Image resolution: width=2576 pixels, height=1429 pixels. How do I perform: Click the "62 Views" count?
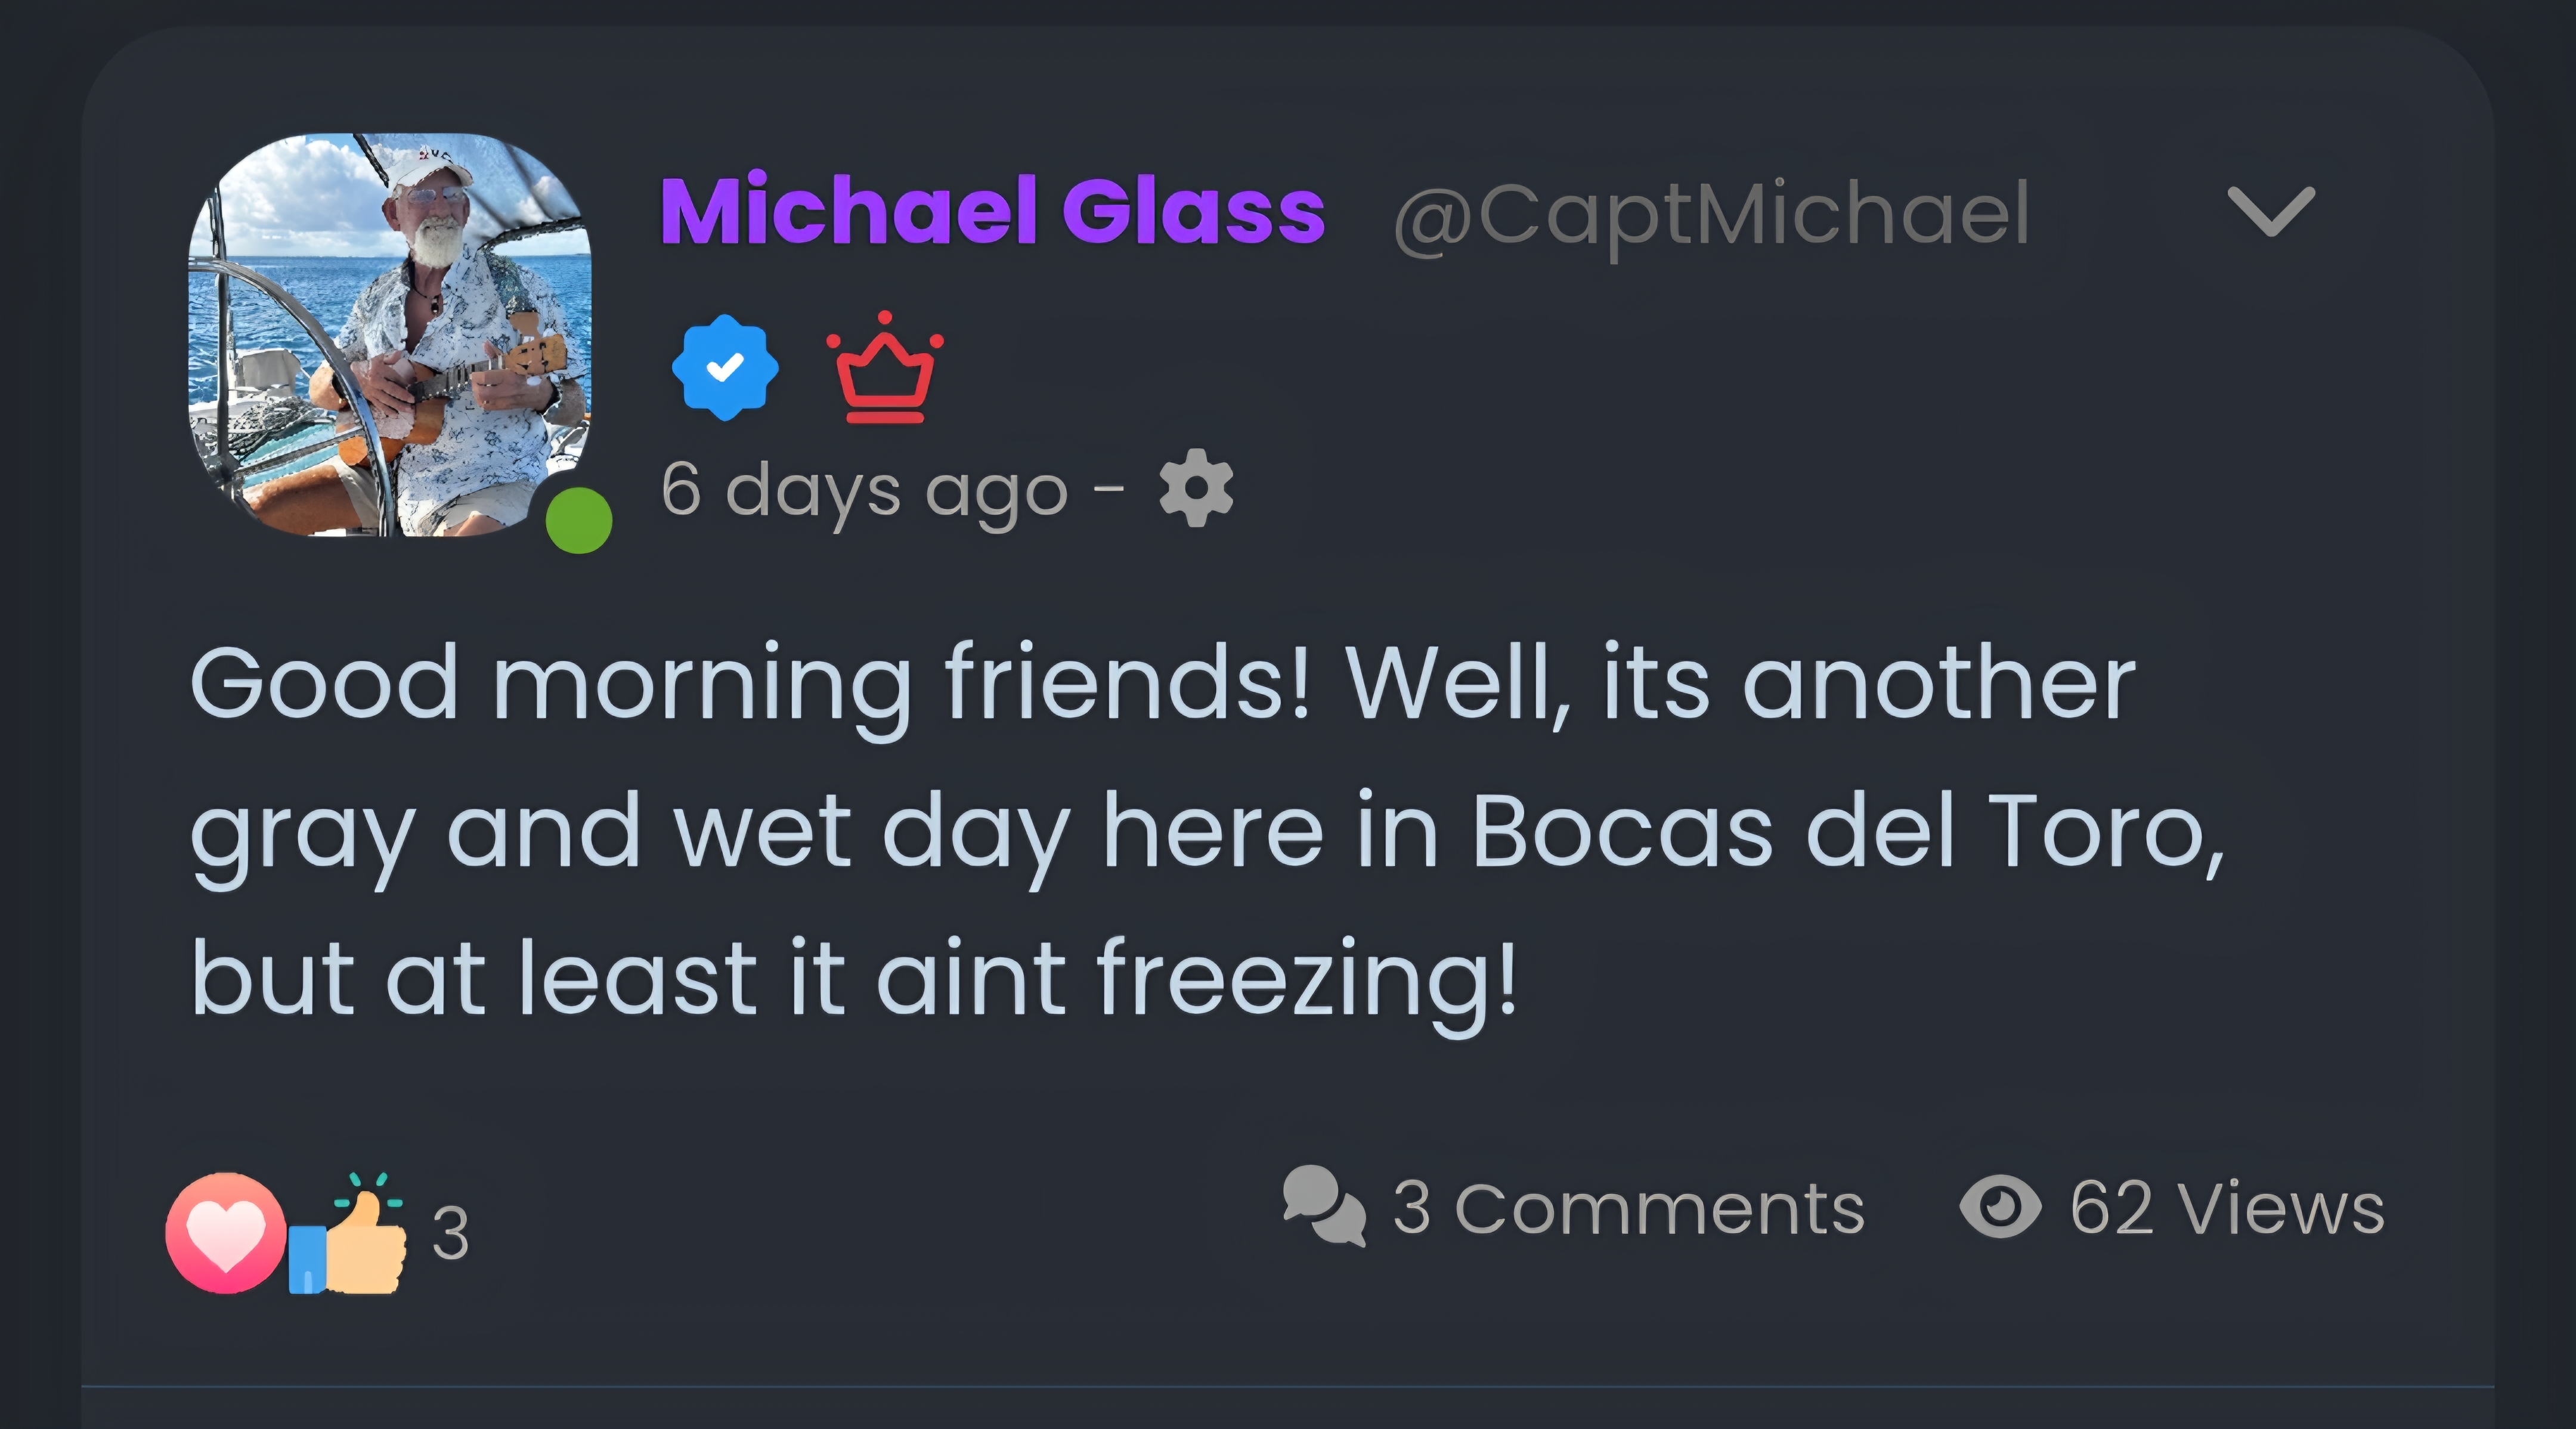[2227, 1208]
